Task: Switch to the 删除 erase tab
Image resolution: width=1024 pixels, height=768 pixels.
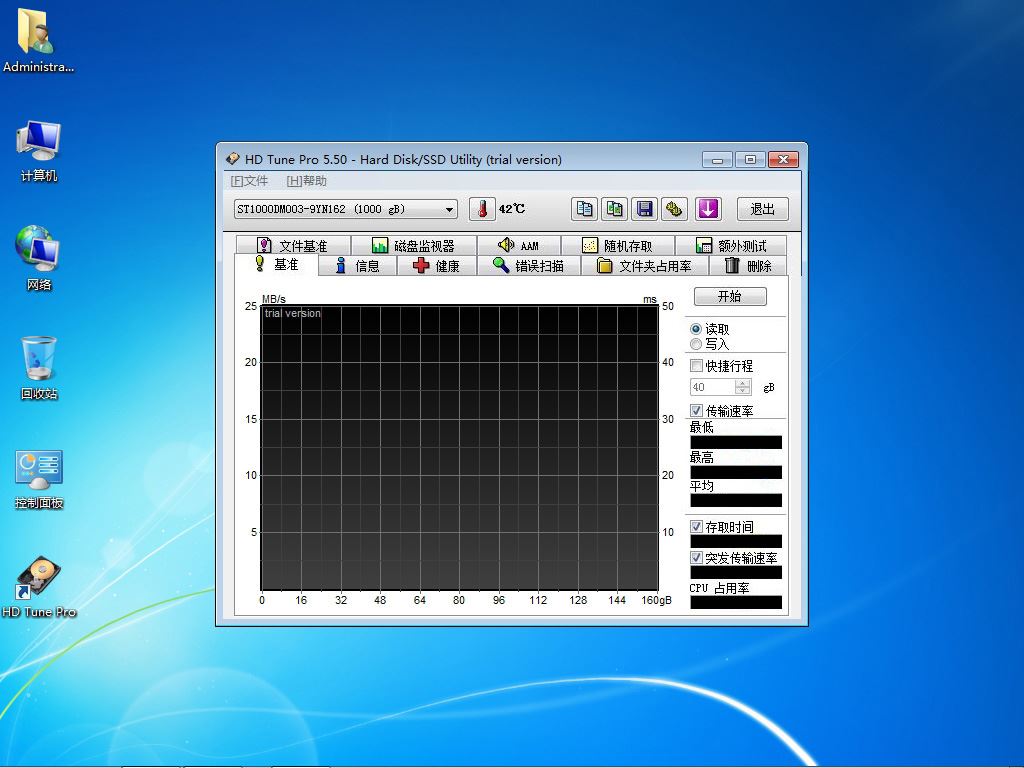Action: [x=748, y=266]
